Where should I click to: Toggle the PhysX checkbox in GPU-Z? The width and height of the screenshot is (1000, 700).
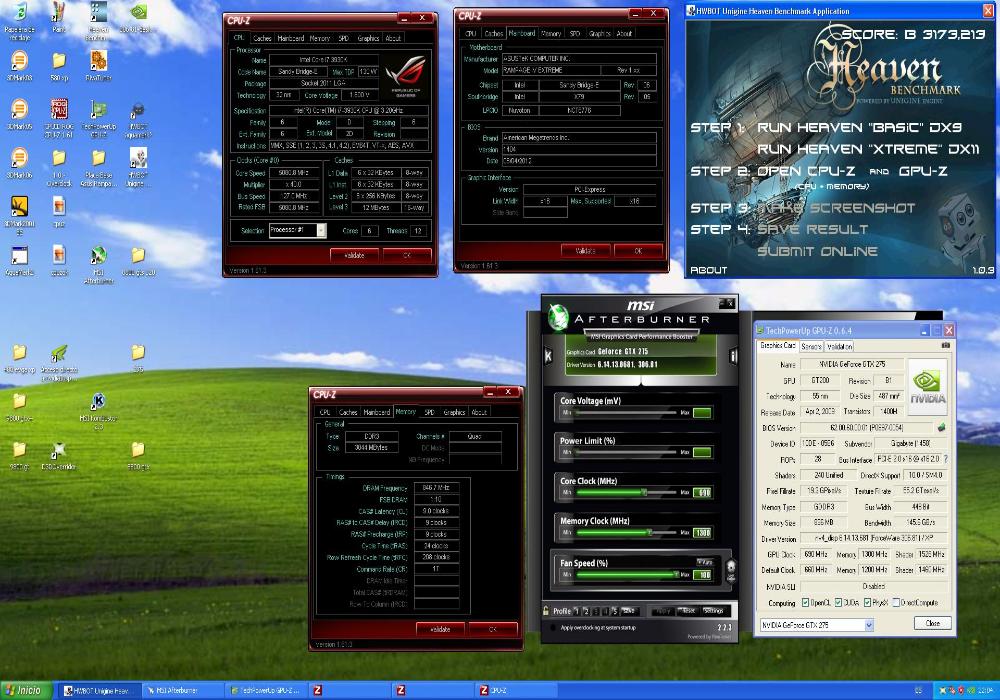pos(867,602)
